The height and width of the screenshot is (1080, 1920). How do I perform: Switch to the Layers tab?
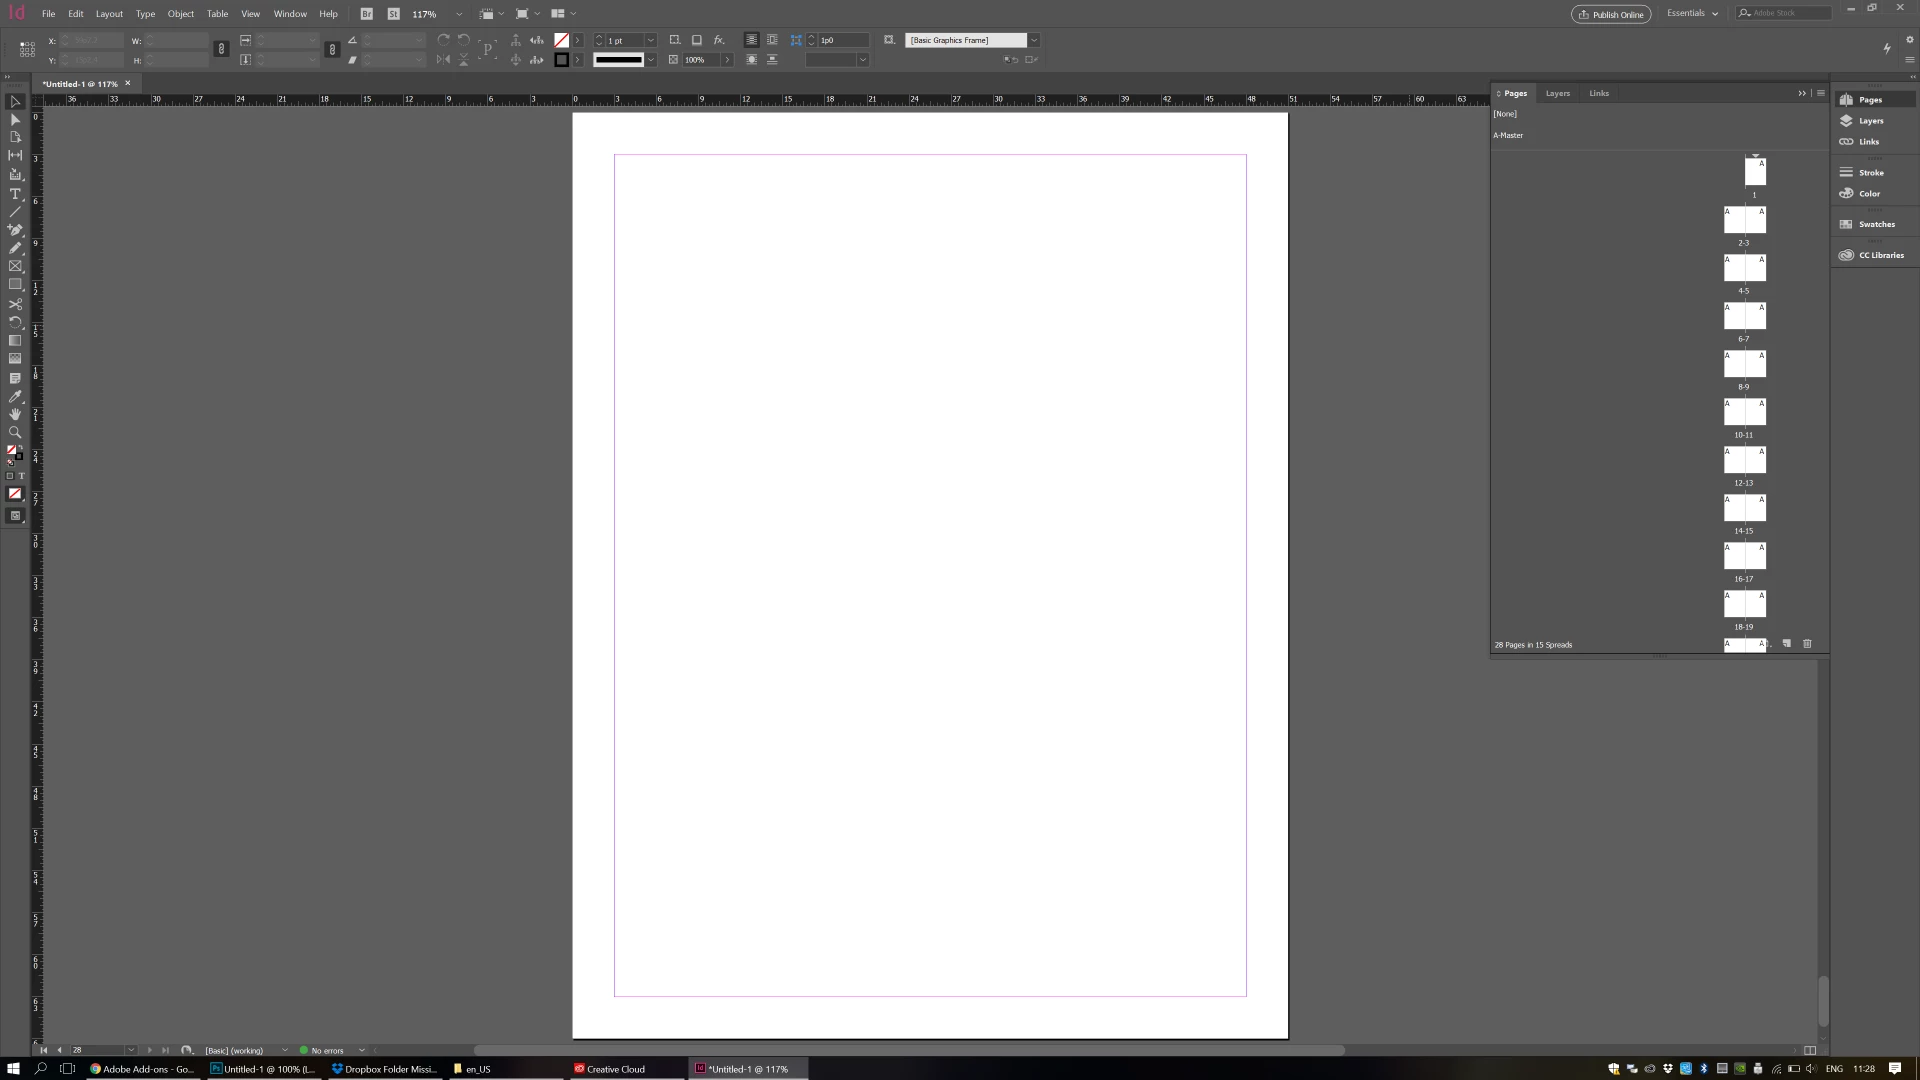1557,93
